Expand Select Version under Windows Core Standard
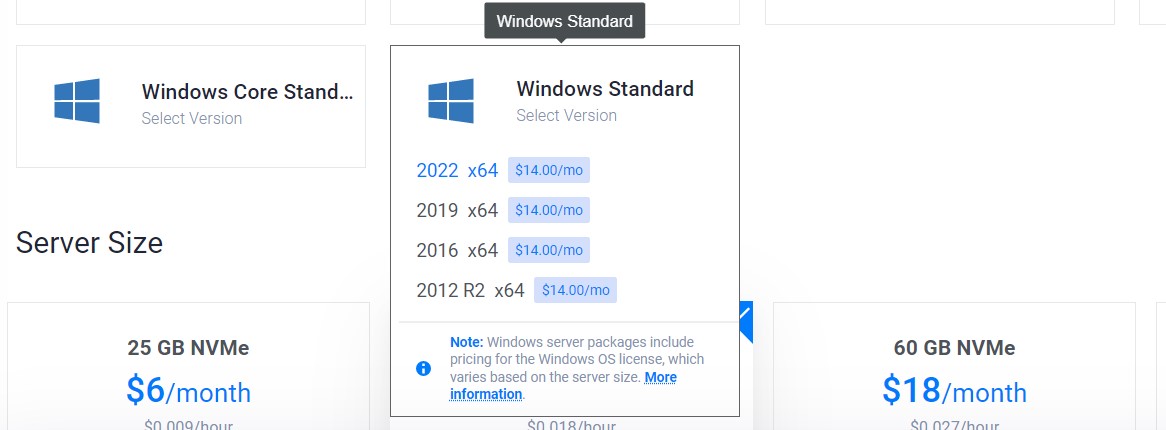This screenshot has height=430, width=1166. coord(192,118)
